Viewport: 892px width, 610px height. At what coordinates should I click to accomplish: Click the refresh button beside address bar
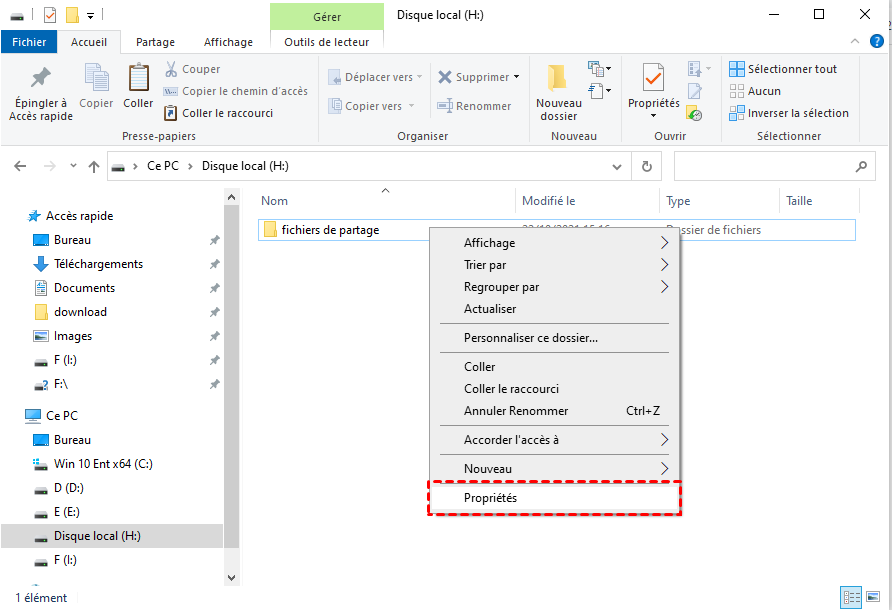[647, 167]
